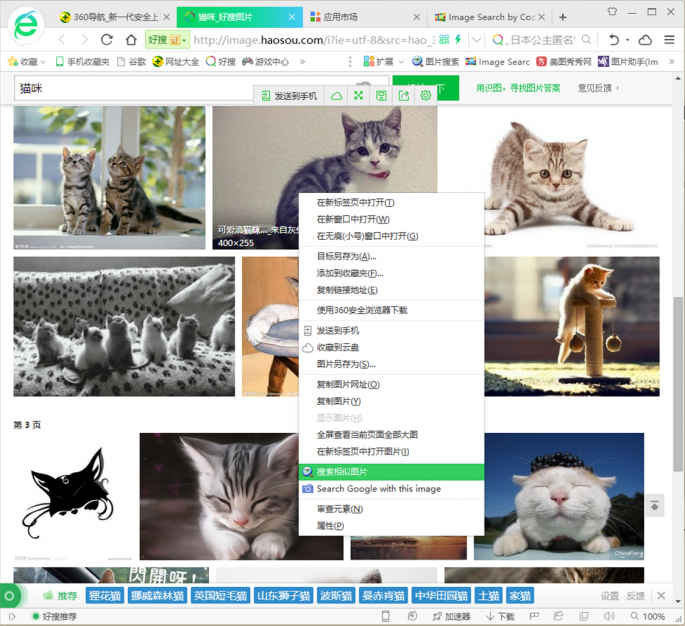685x626 pixels.
Task: Click the two kittens thumbnail image
Action: [x=109, y=177]
